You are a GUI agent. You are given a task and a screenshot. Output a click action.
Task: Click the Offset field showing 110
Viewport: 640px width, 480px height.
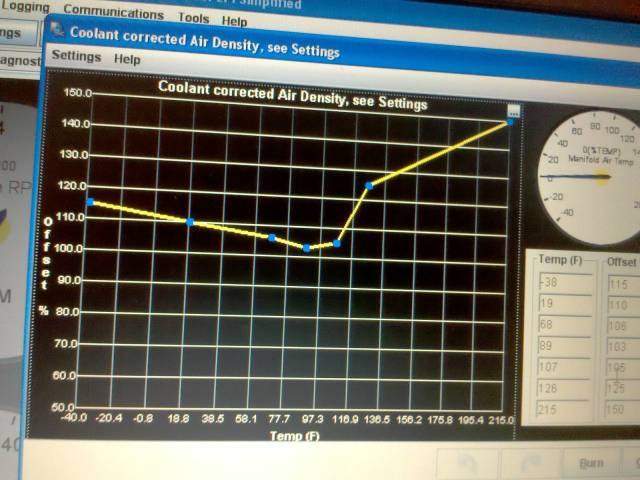pyautogui.click(x=623, y=306)
